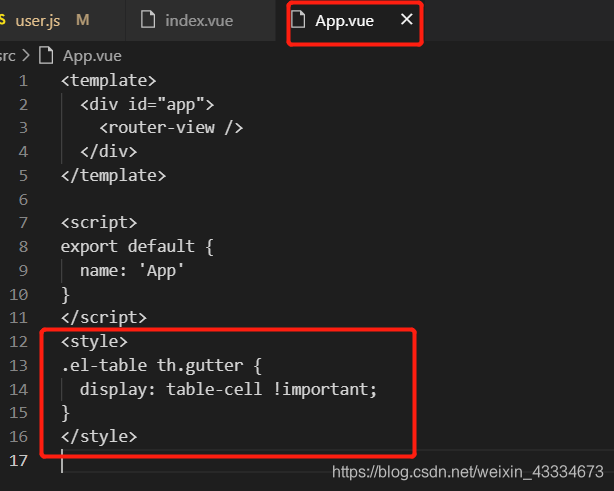Click line number 7 in the gutter
This screenshot has height=491, width=614.
[23, 223]
